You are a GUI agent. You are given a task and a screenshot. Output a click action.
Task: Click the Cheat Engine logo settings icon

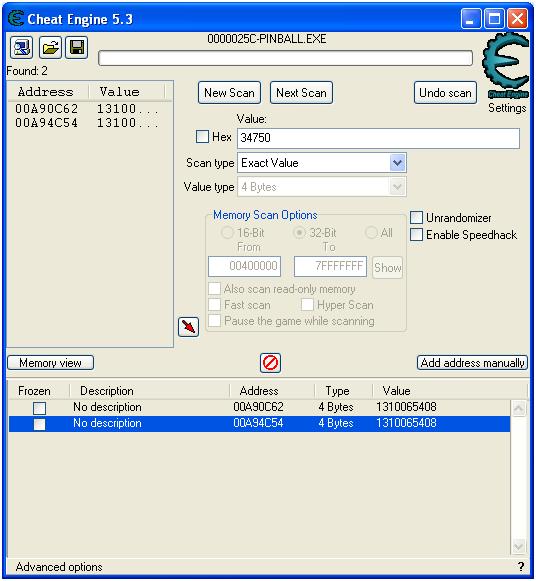click(506, 65)
